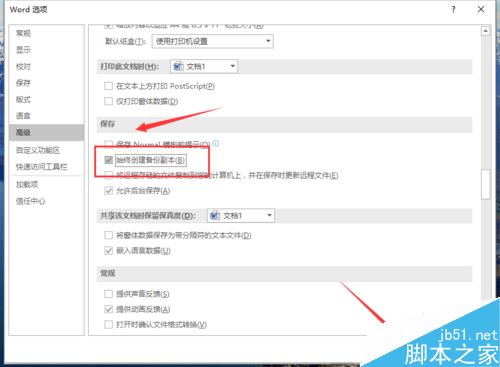Open 快速访问工具栏 settings
This screenshot has height=367, width=500.
pos(42,166)
